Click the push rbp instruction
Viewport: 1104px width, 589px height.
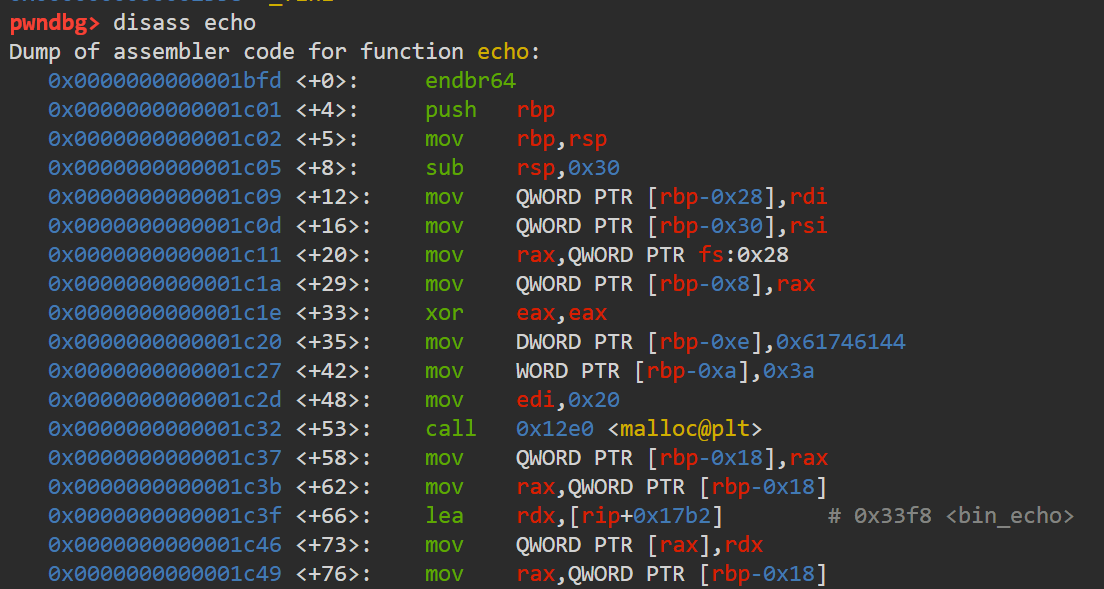pos(490,110)
